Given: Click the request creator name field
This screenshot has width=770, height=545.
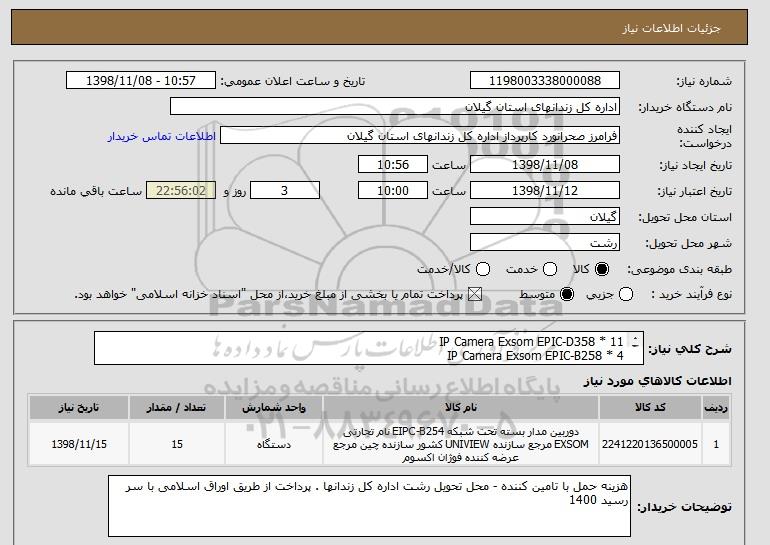Looking at the screenshot, I should [420, 136].
